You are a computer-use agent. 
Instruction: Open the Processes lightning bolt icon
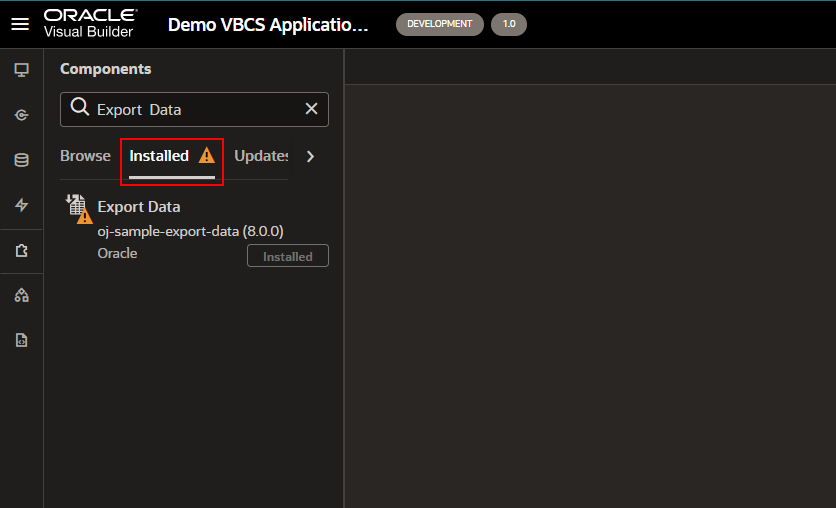coord(21,205)
